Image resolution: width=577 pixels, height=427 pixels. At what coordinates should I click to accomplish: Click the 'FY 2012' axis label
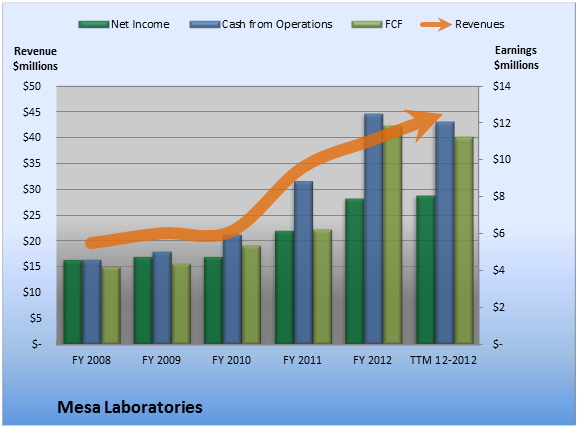pyautogui.click(x=372, y=360)
